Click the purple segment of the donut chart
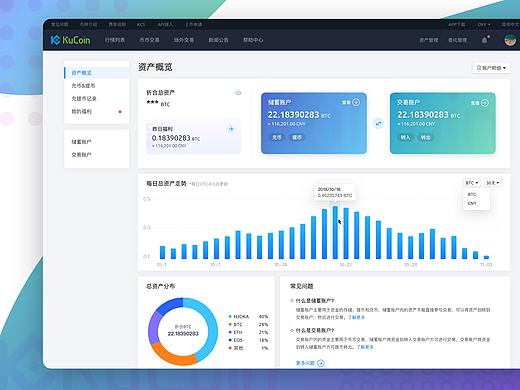This screenshot has height=390, width=520. tap(154, 327)
